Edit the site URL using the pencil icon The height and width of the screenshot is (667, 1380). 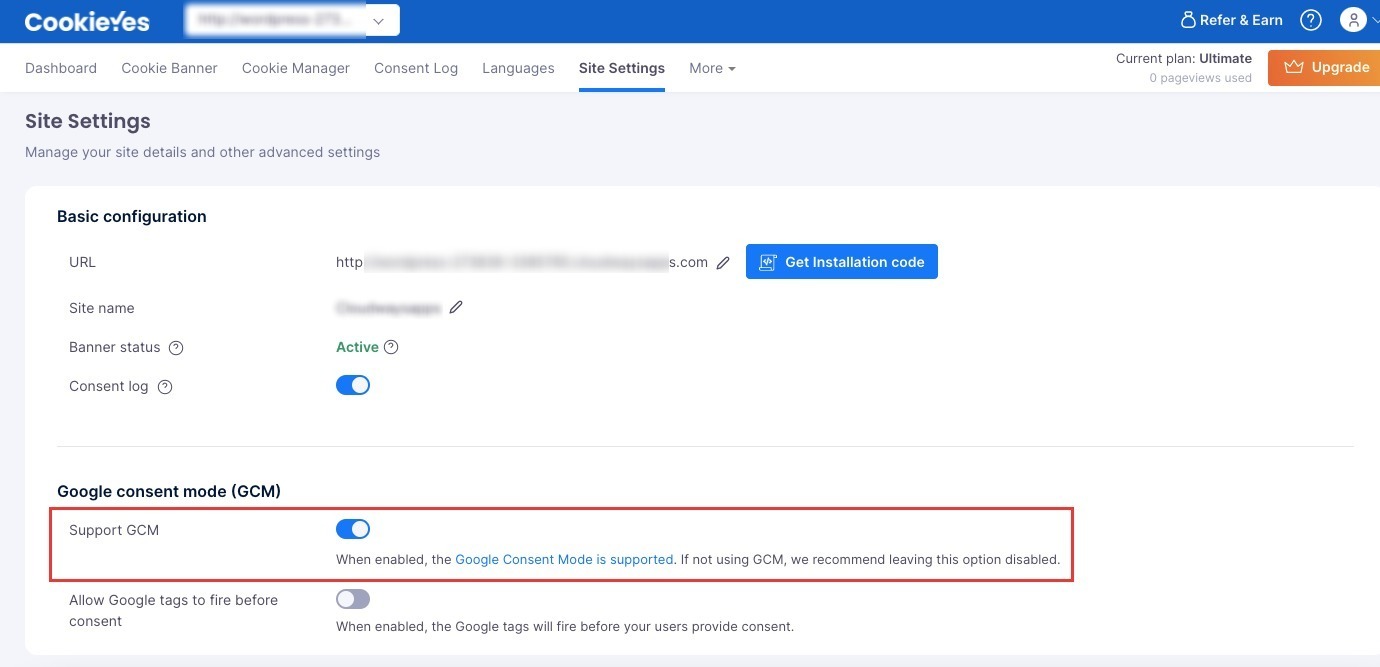[723, 262]
